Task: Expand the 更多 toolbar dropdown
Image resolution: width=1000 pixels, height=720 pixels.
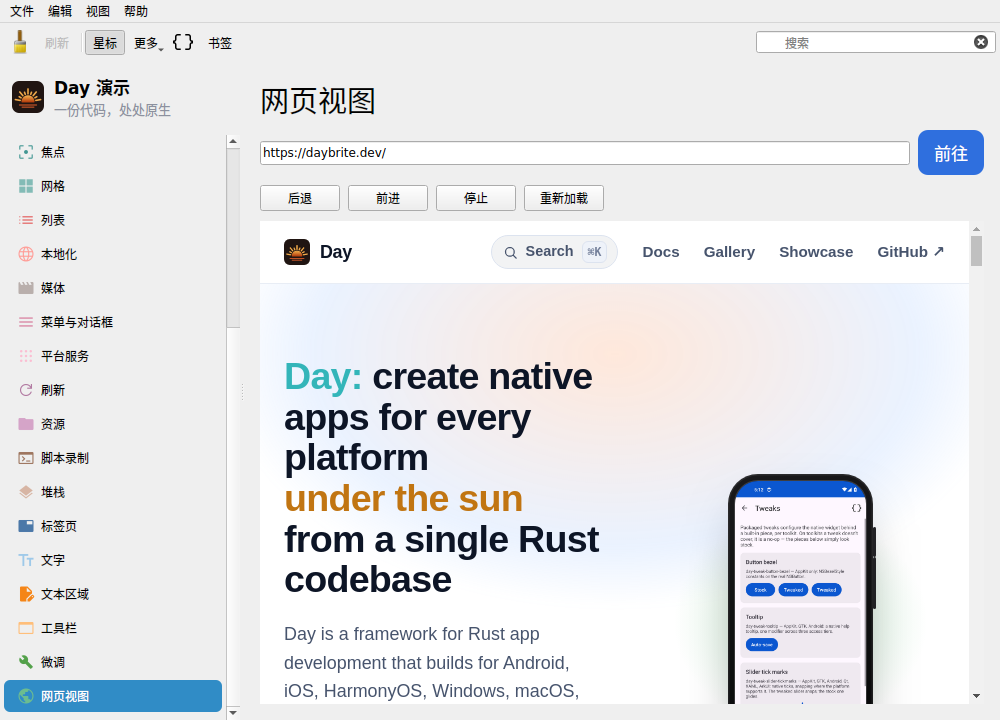Action: [149, 43]
